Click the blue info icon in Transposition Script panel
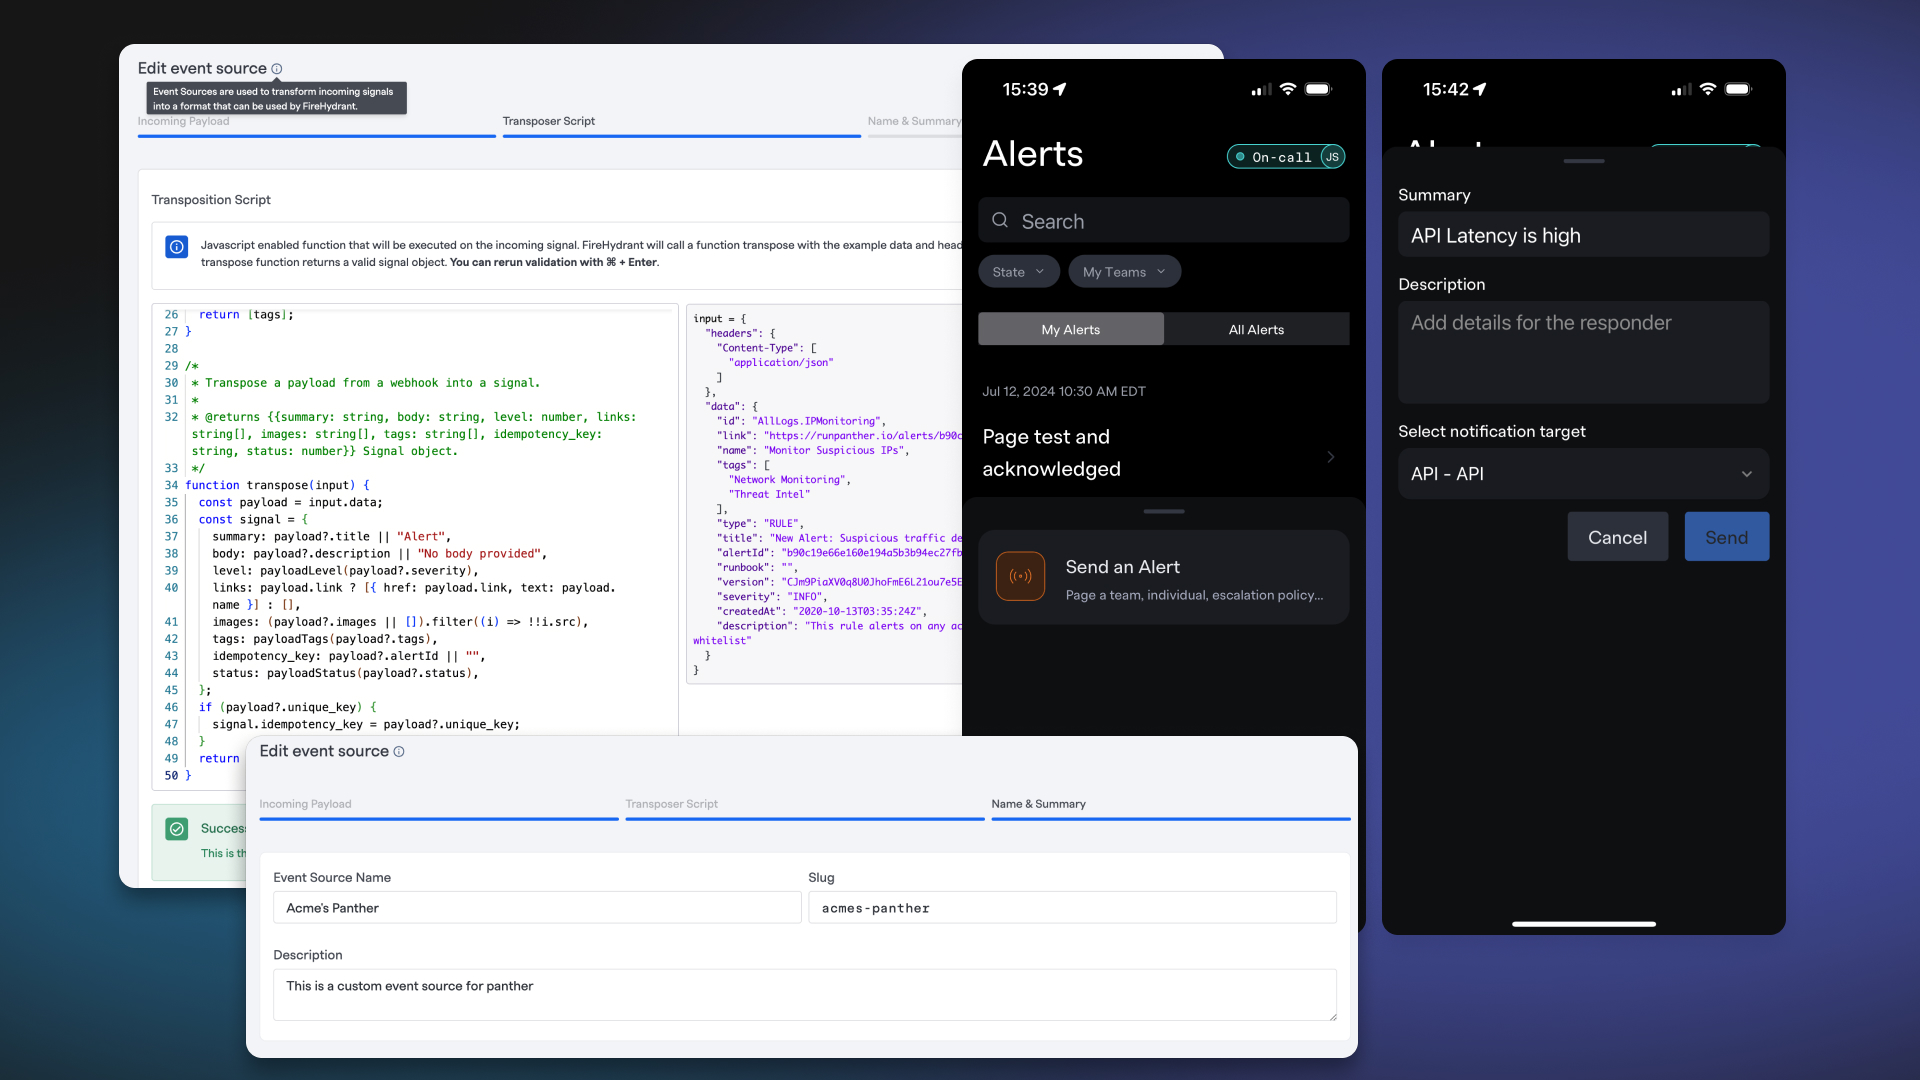This screenshot has height=1080, width=1920. tap(176, 247)
